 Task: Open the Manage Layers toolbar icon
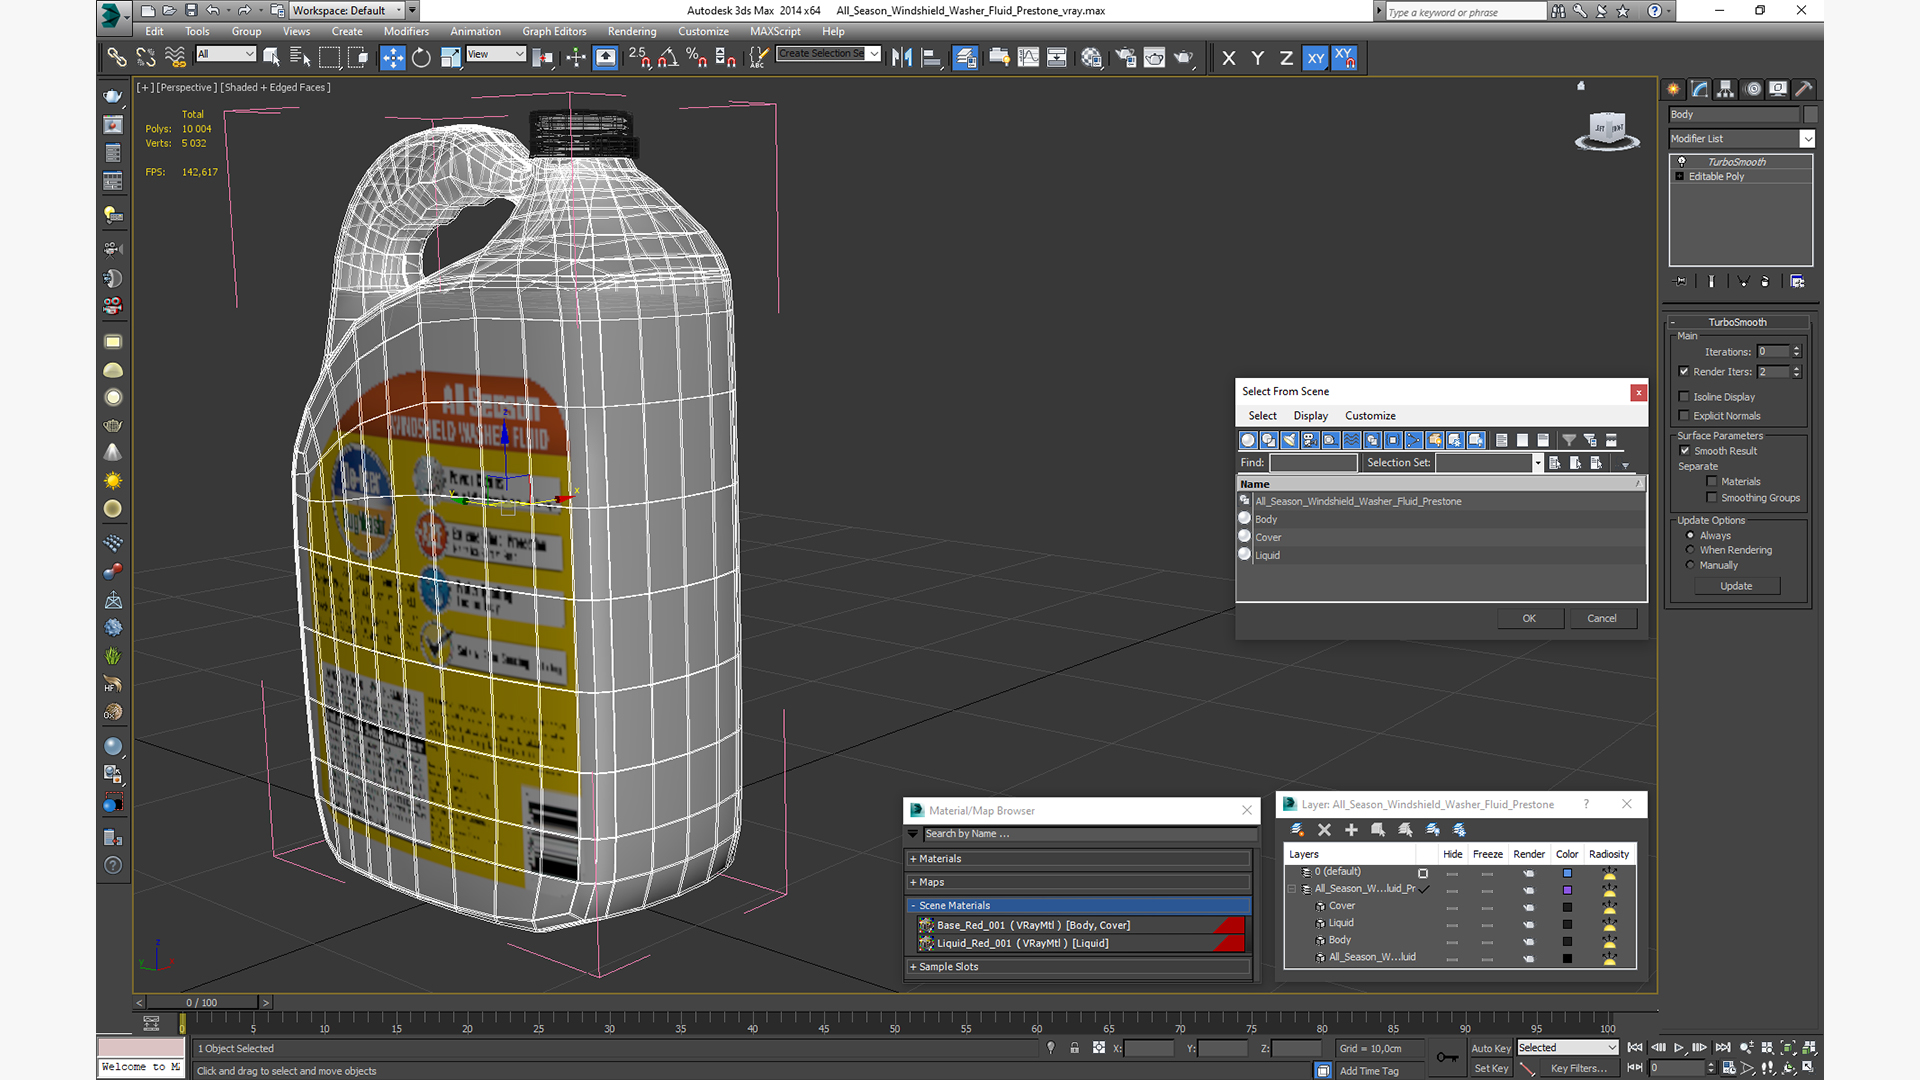tap(965, 58)
